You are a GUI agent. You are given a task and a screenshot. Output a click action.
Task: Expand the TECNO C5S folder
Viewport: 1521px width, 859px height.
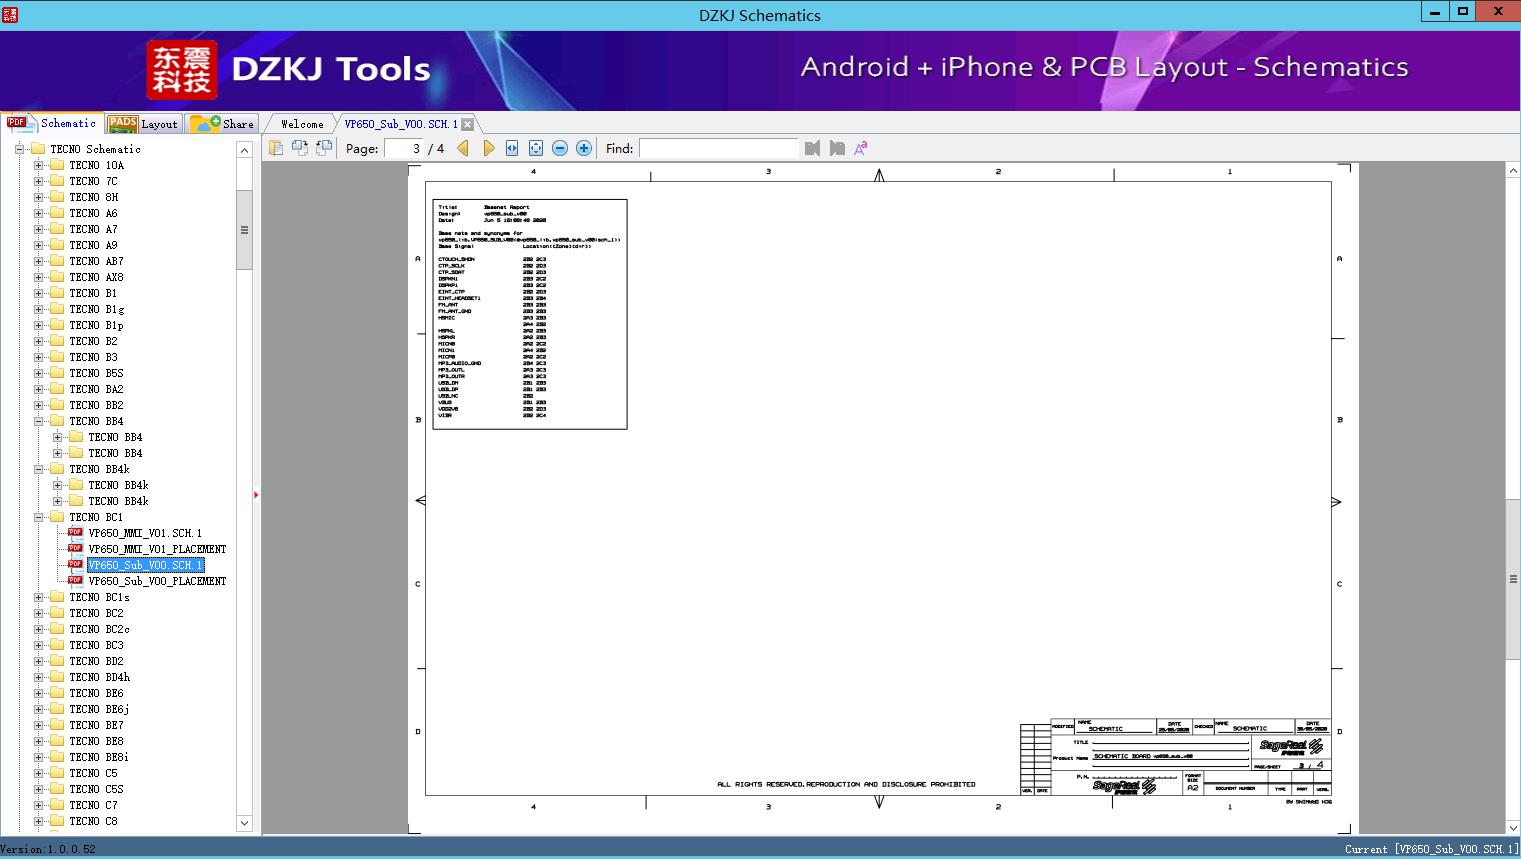tap(39, 789)
